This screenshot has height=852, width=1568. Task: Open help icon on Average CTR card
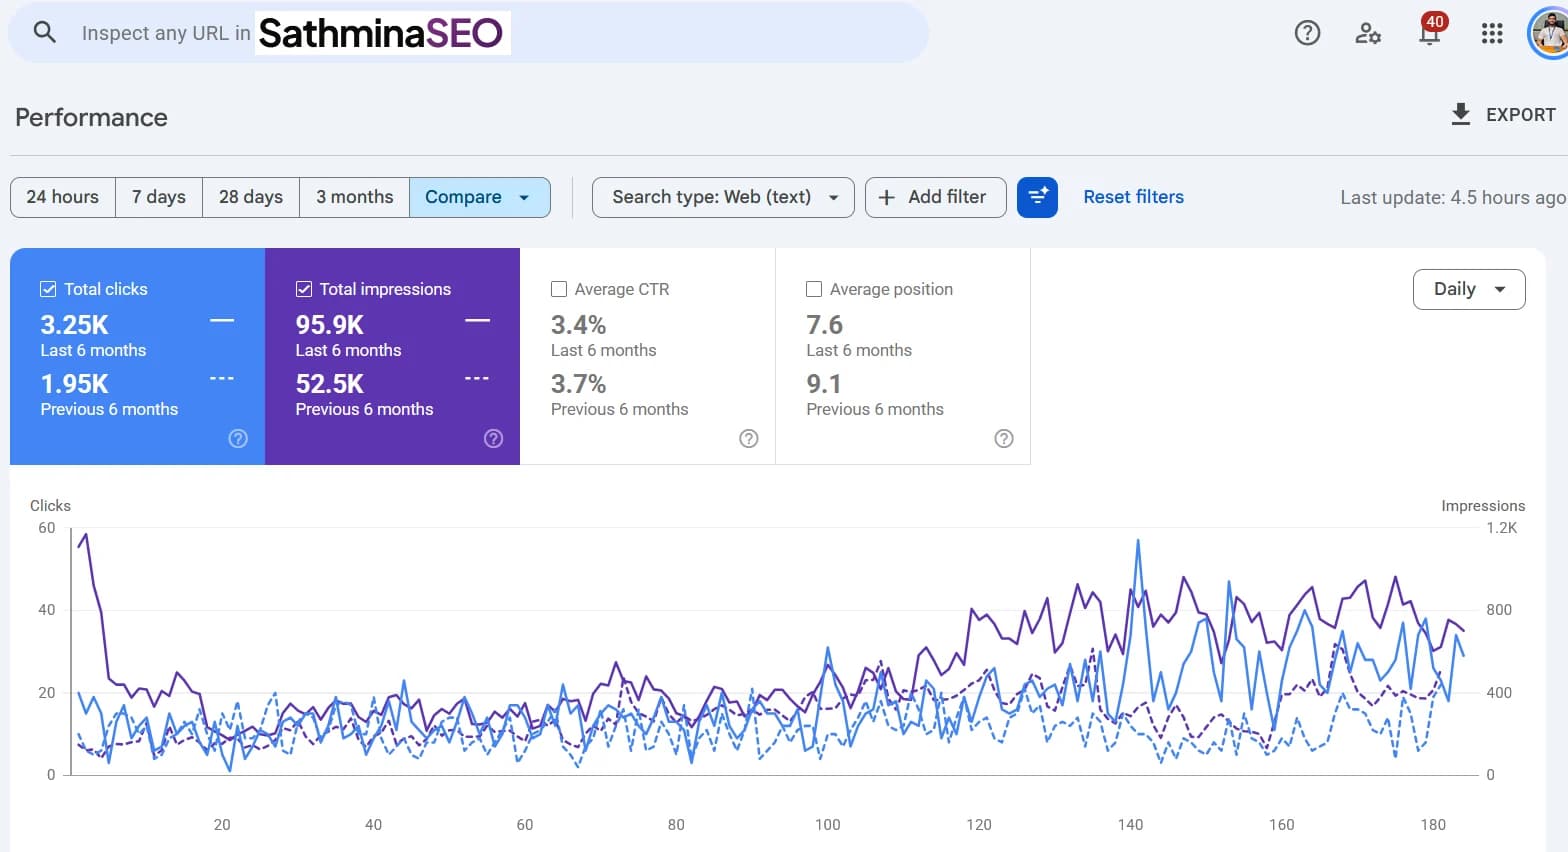coord(749,438)
